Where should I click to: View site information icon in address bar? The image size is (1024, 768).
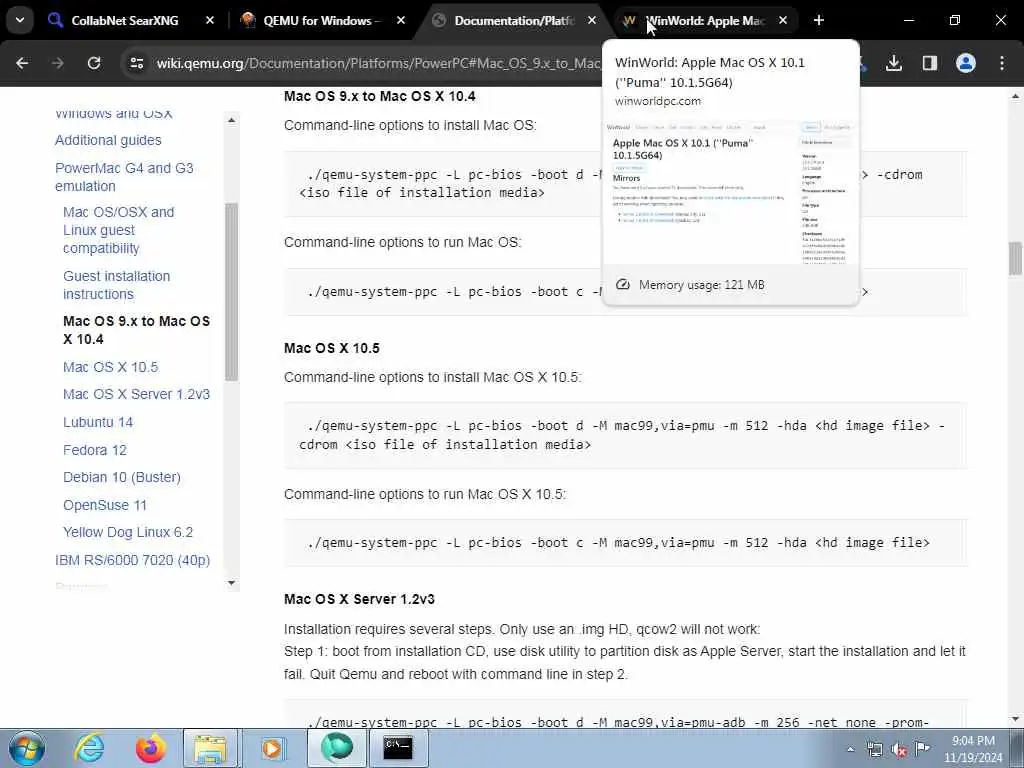pos(136,63)
